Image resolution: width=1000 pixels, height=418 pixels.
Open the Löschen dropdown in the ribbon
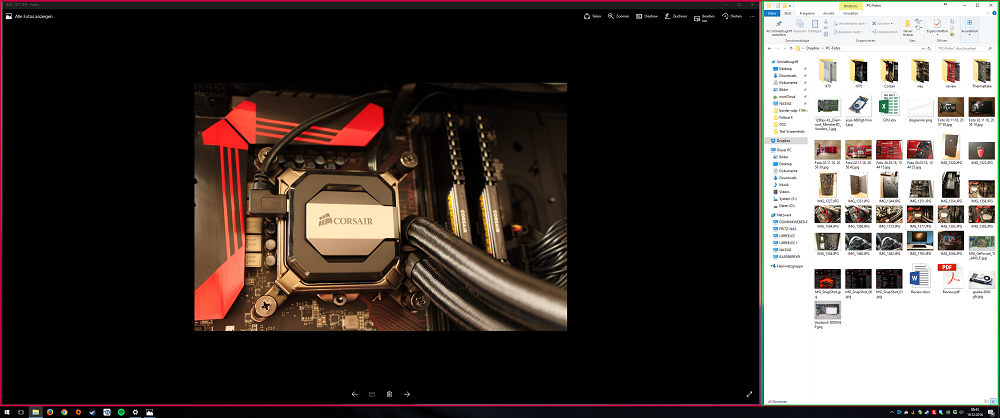pyautogui.click(x=882, y=24)
